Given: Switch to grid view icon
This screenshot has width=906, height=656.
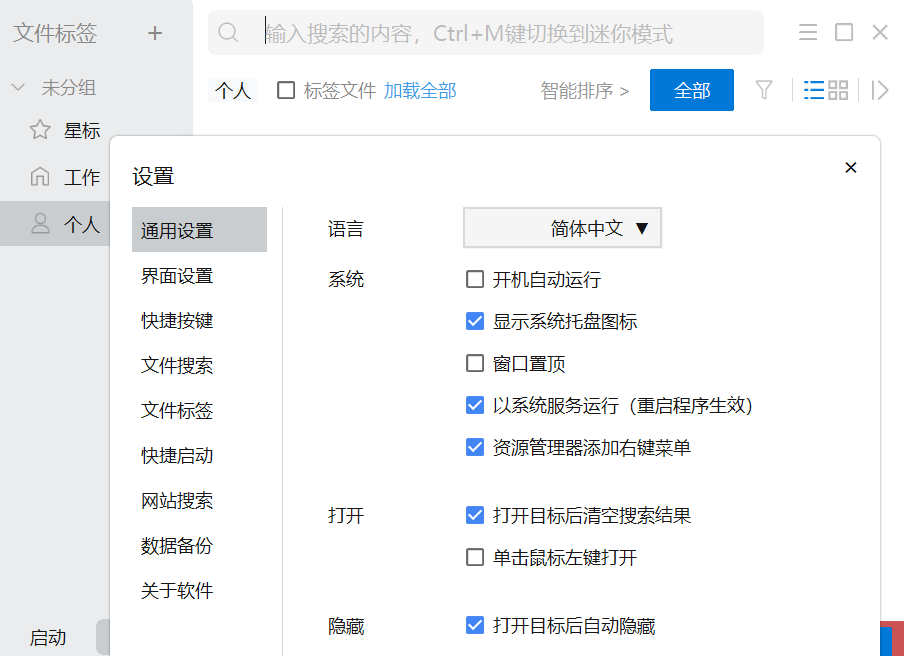Looking at the screenshot, I should [x=839, y=90].
